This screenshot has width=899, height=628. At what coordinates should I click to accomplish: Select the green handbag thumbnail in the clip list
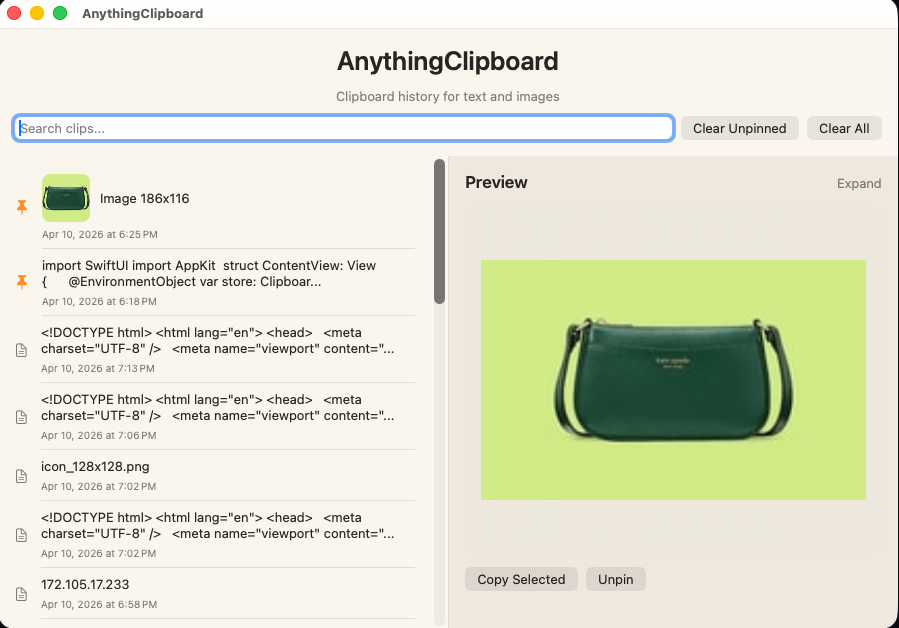66,198
